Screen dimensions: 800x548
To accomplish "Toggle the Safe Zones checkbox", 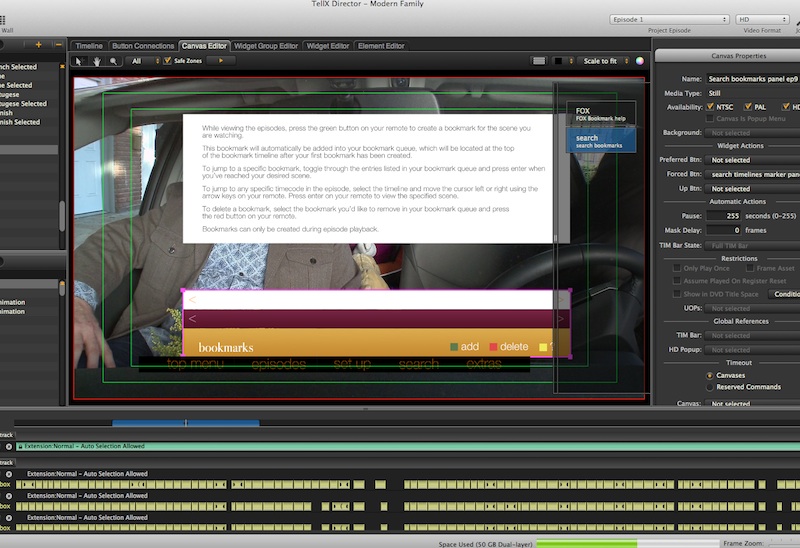I will 167,61.
